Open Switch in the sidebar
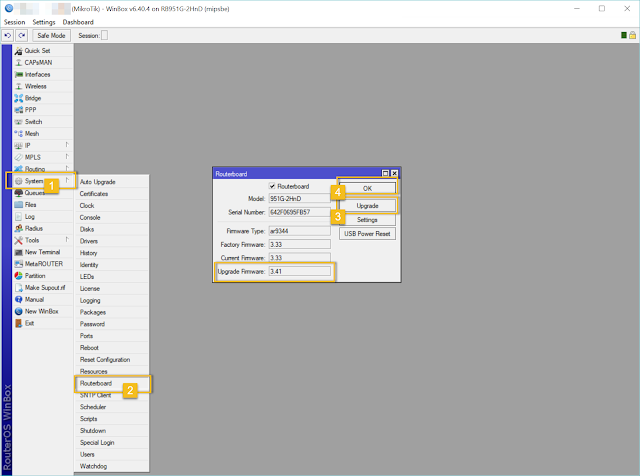This screenshot has height=476, width=640. (x=43, y=122)
